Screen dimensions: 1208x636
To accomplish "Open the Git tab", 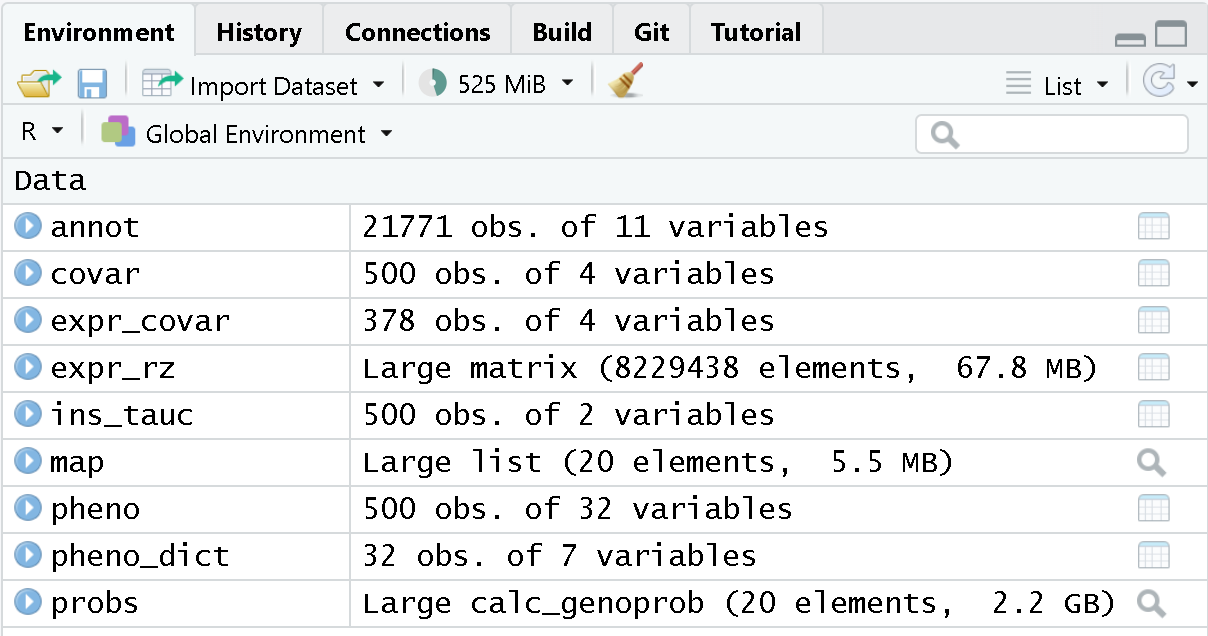I will point(651,31).
